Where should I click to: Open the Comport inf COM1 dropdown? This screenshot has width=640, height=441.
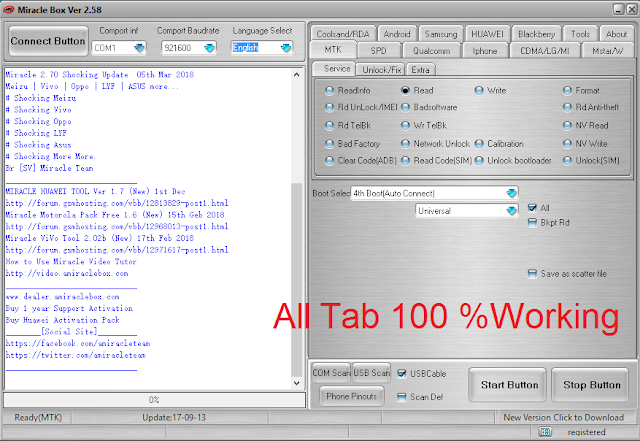point(139,48)
